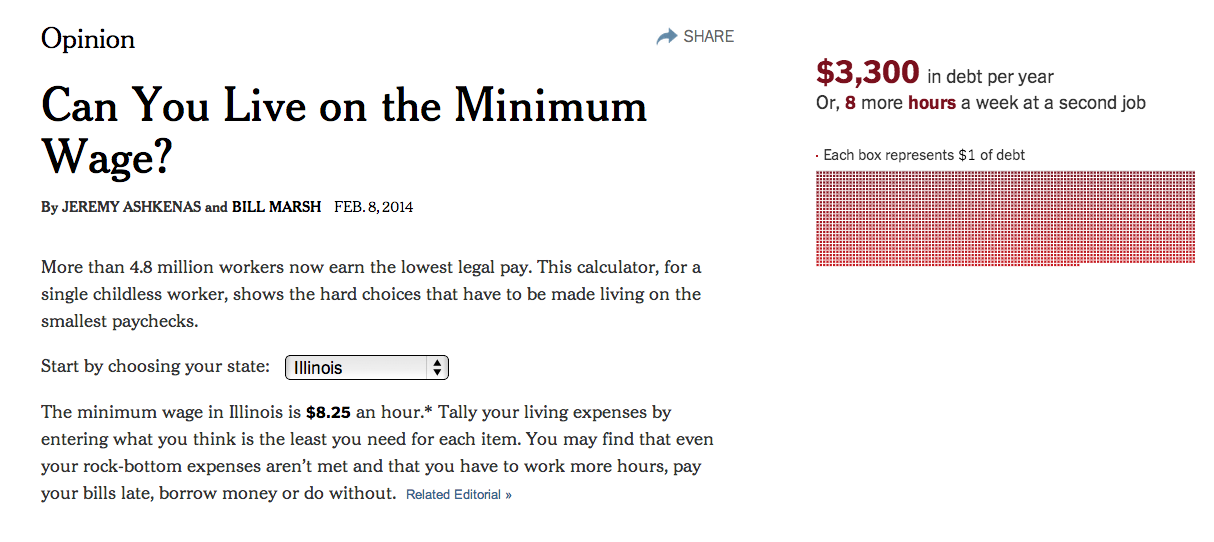Click the bold $8.25 hourly wage
The height and width of the screenshot is (542, 1214).
(328, 412)
